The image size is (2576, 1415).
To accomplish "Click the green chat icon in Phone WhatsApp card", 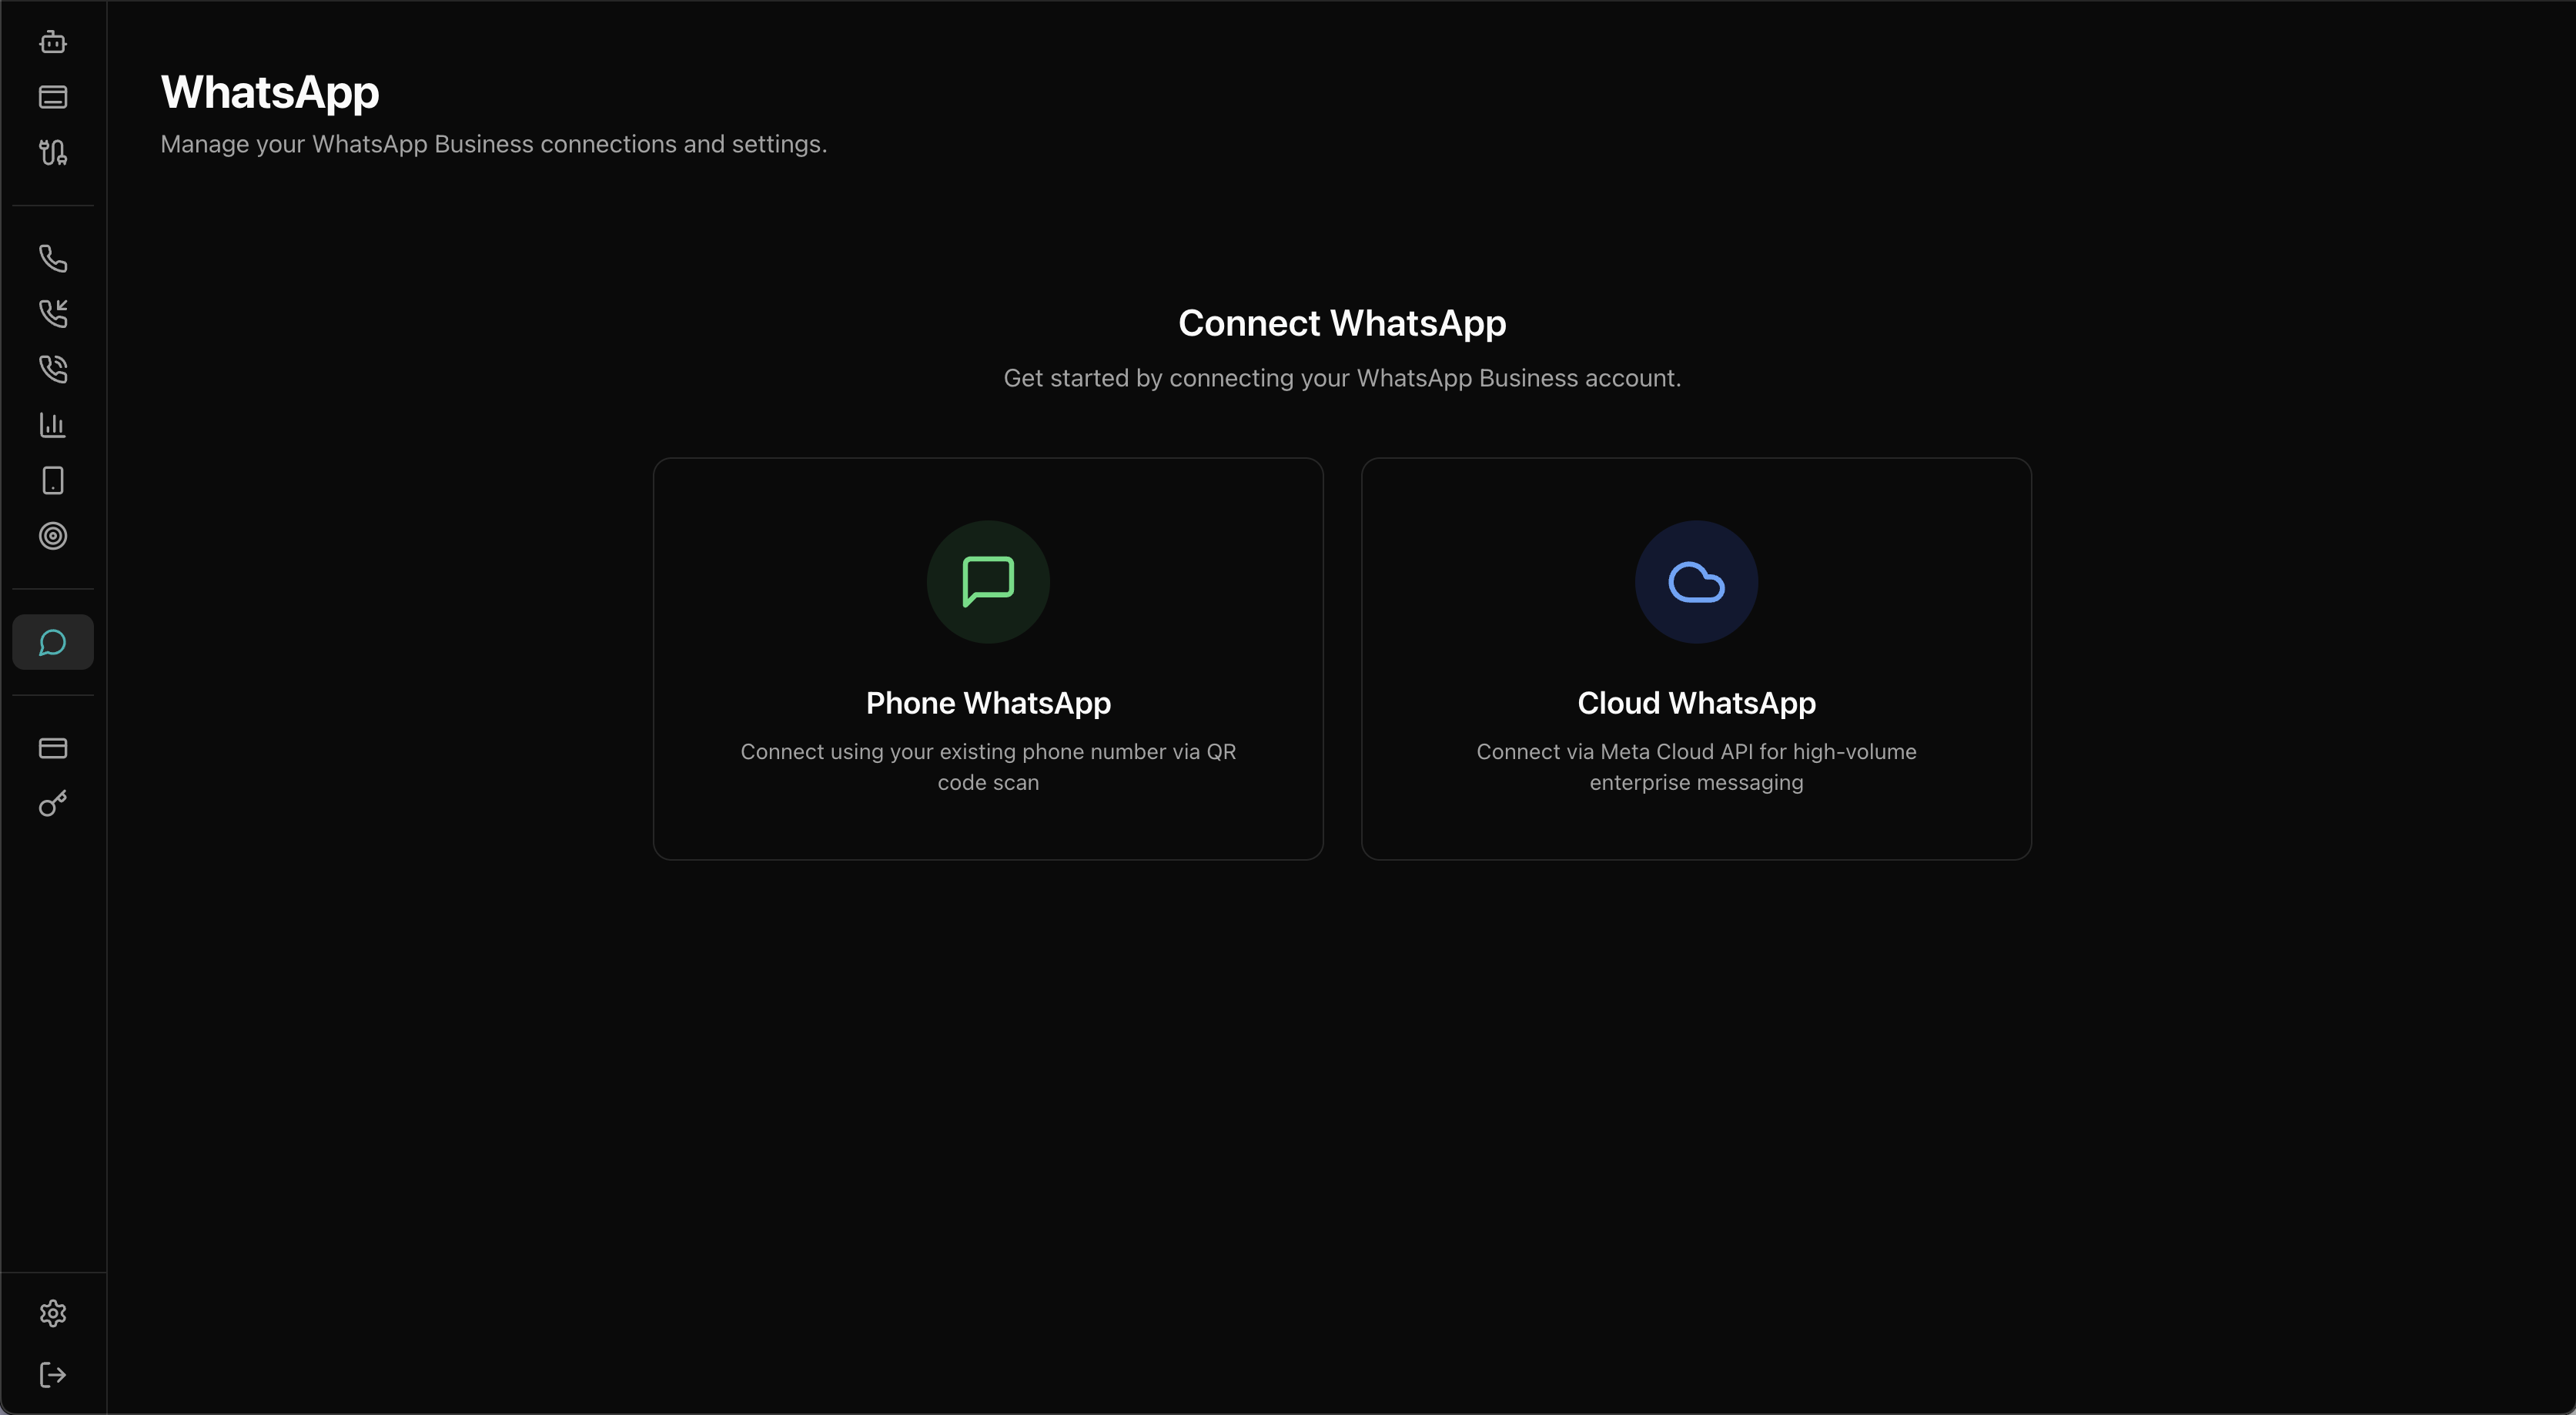I will pos(988,582).
